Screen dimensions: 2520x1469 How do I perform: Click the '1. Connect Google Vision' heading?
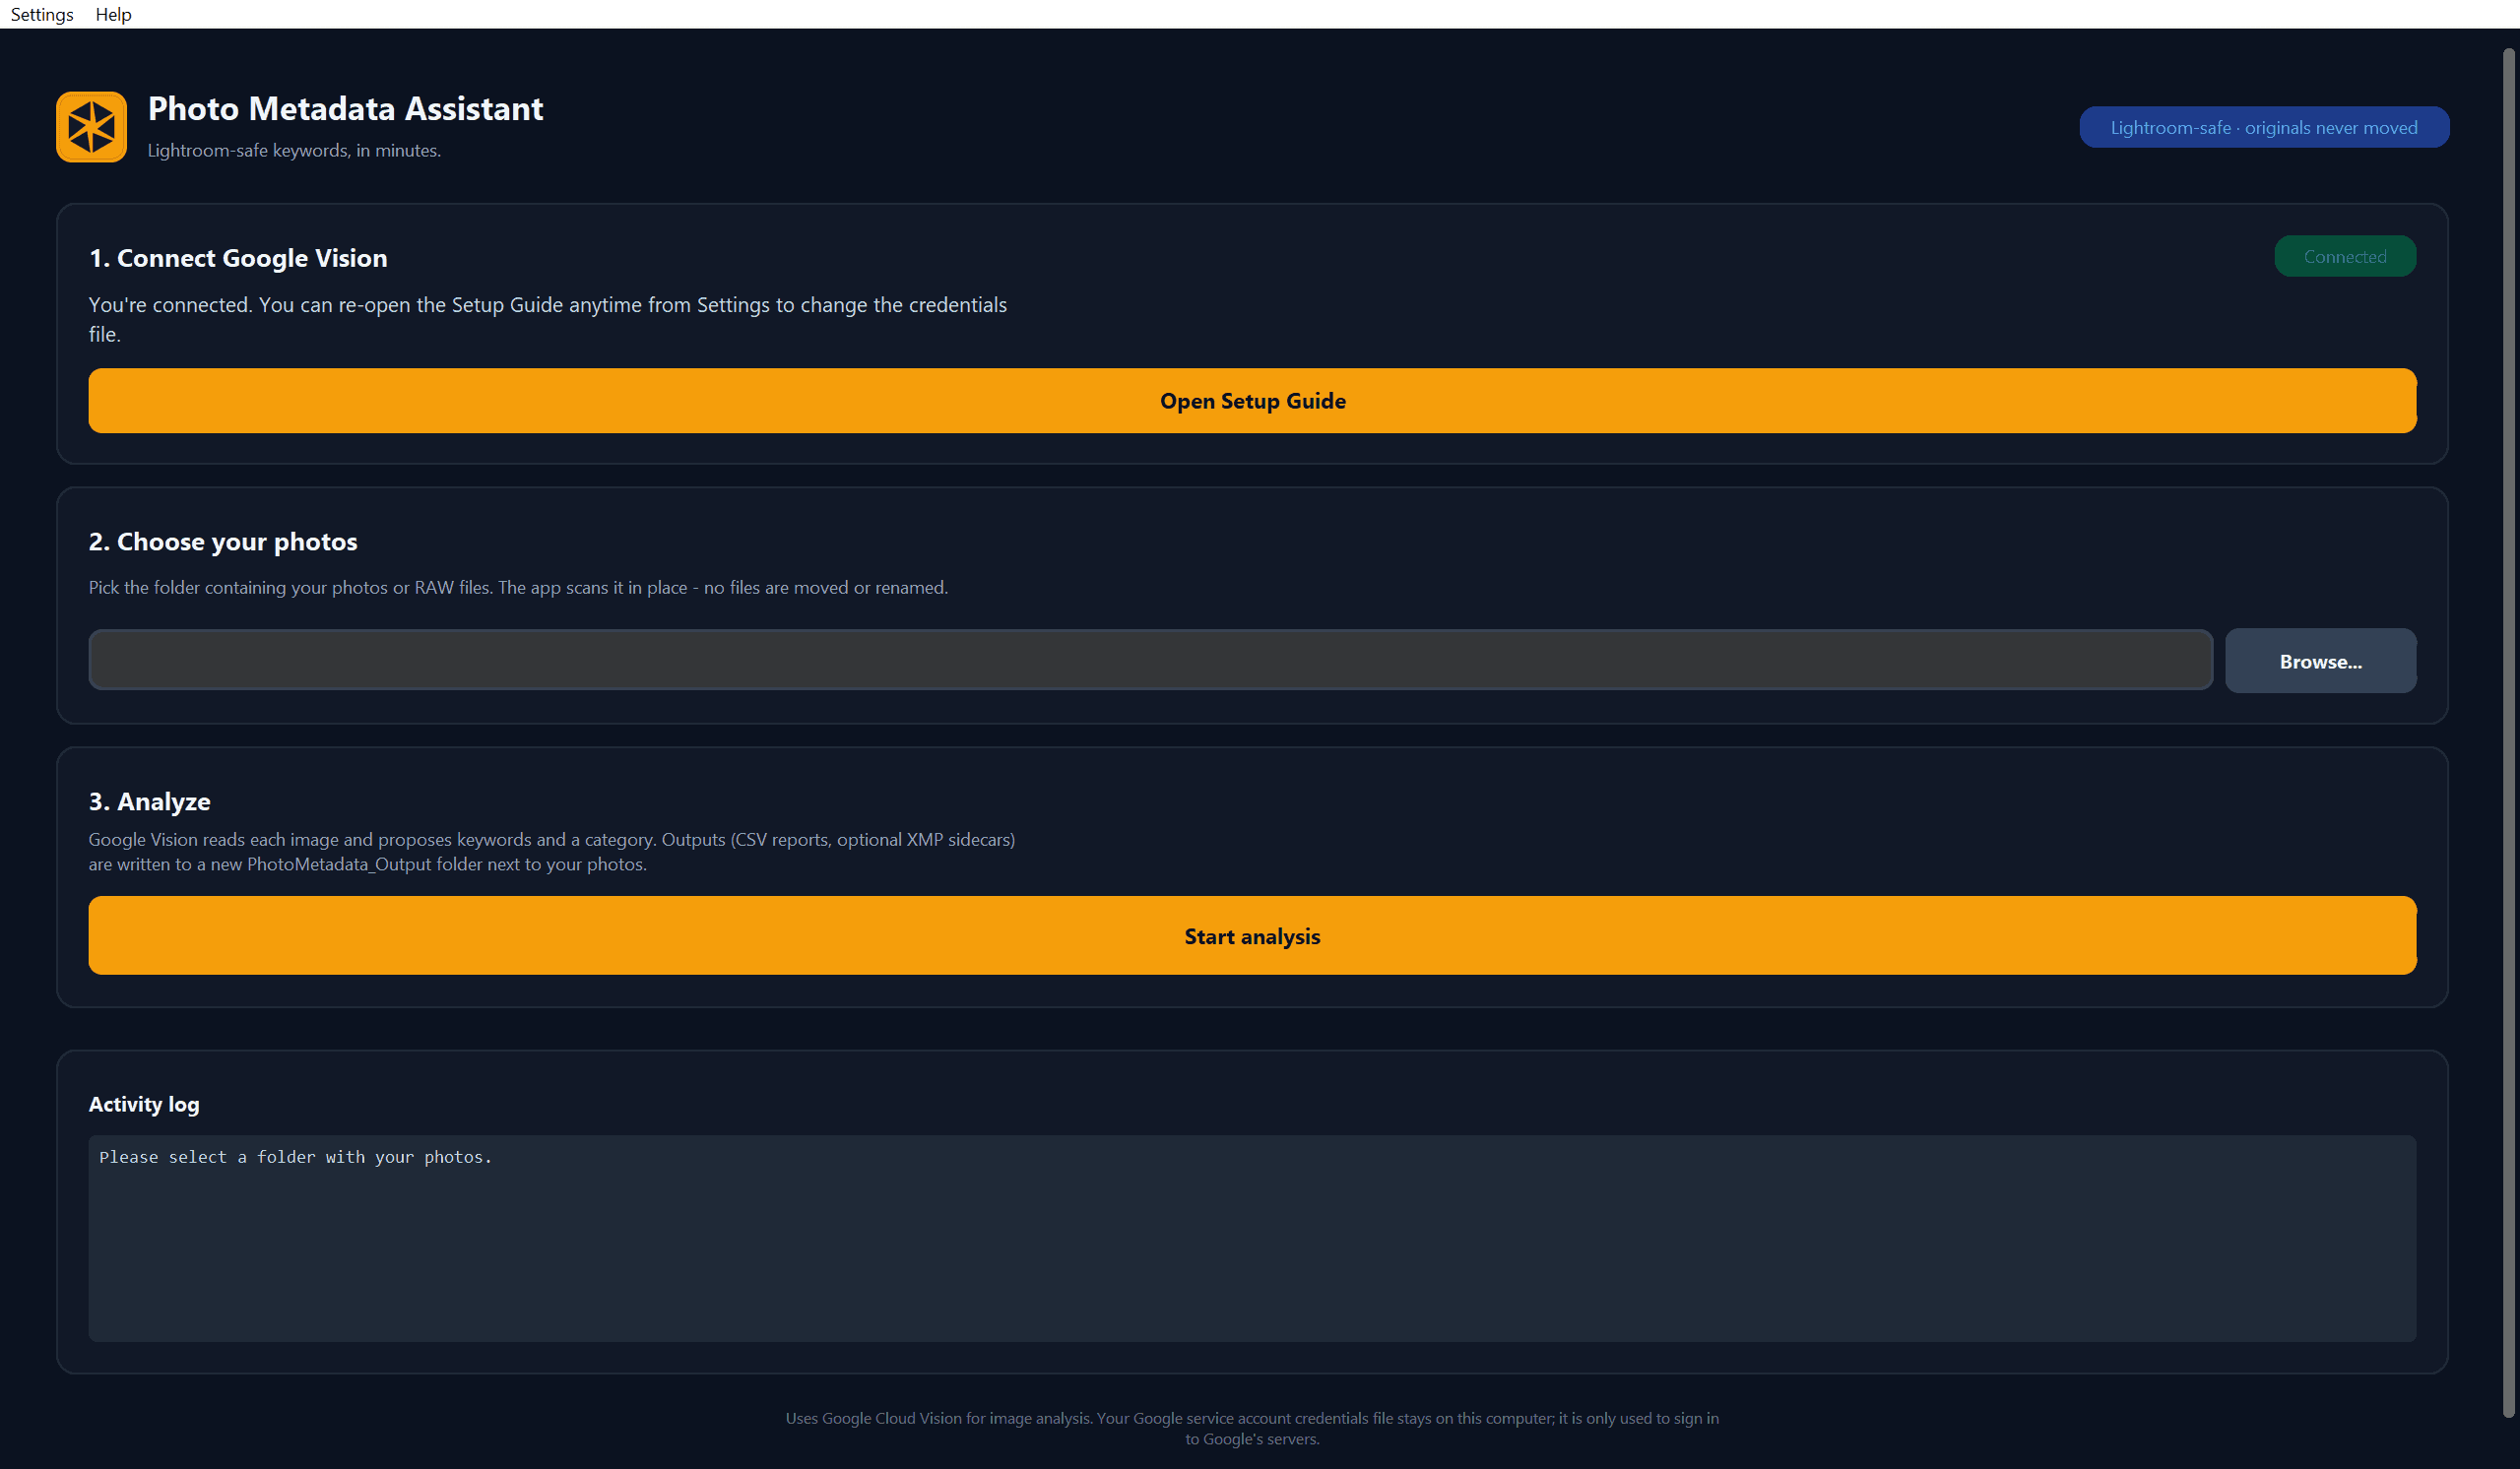tap(238, 258)
